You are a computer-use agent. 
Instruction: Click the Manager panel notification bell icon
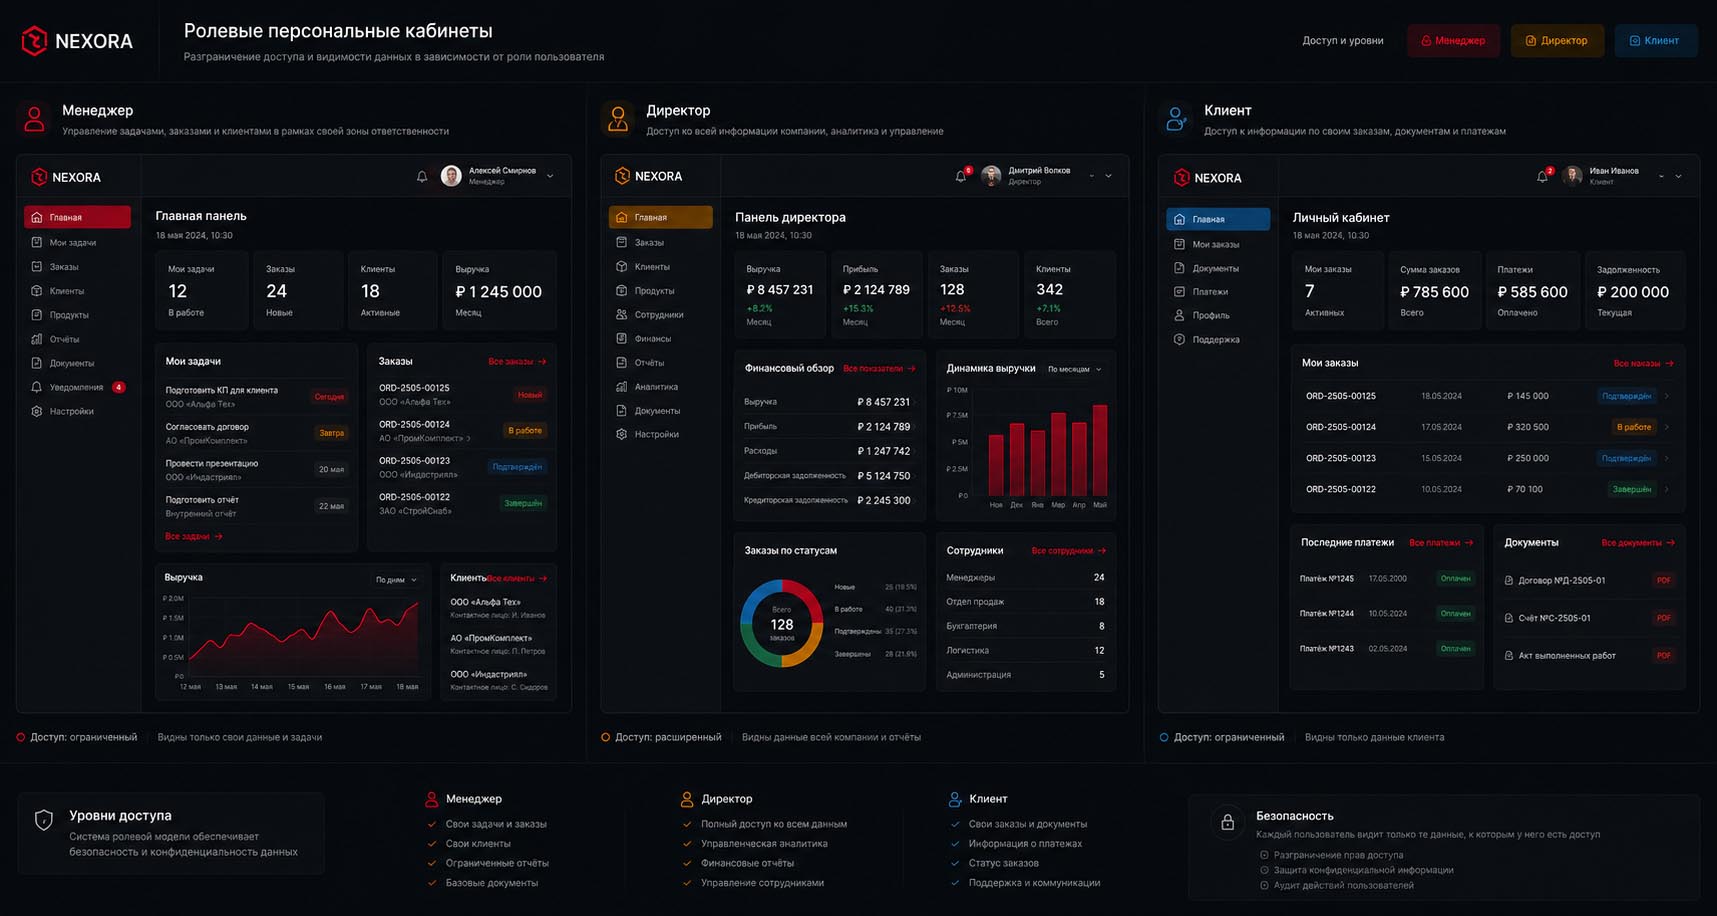(422, 176)
